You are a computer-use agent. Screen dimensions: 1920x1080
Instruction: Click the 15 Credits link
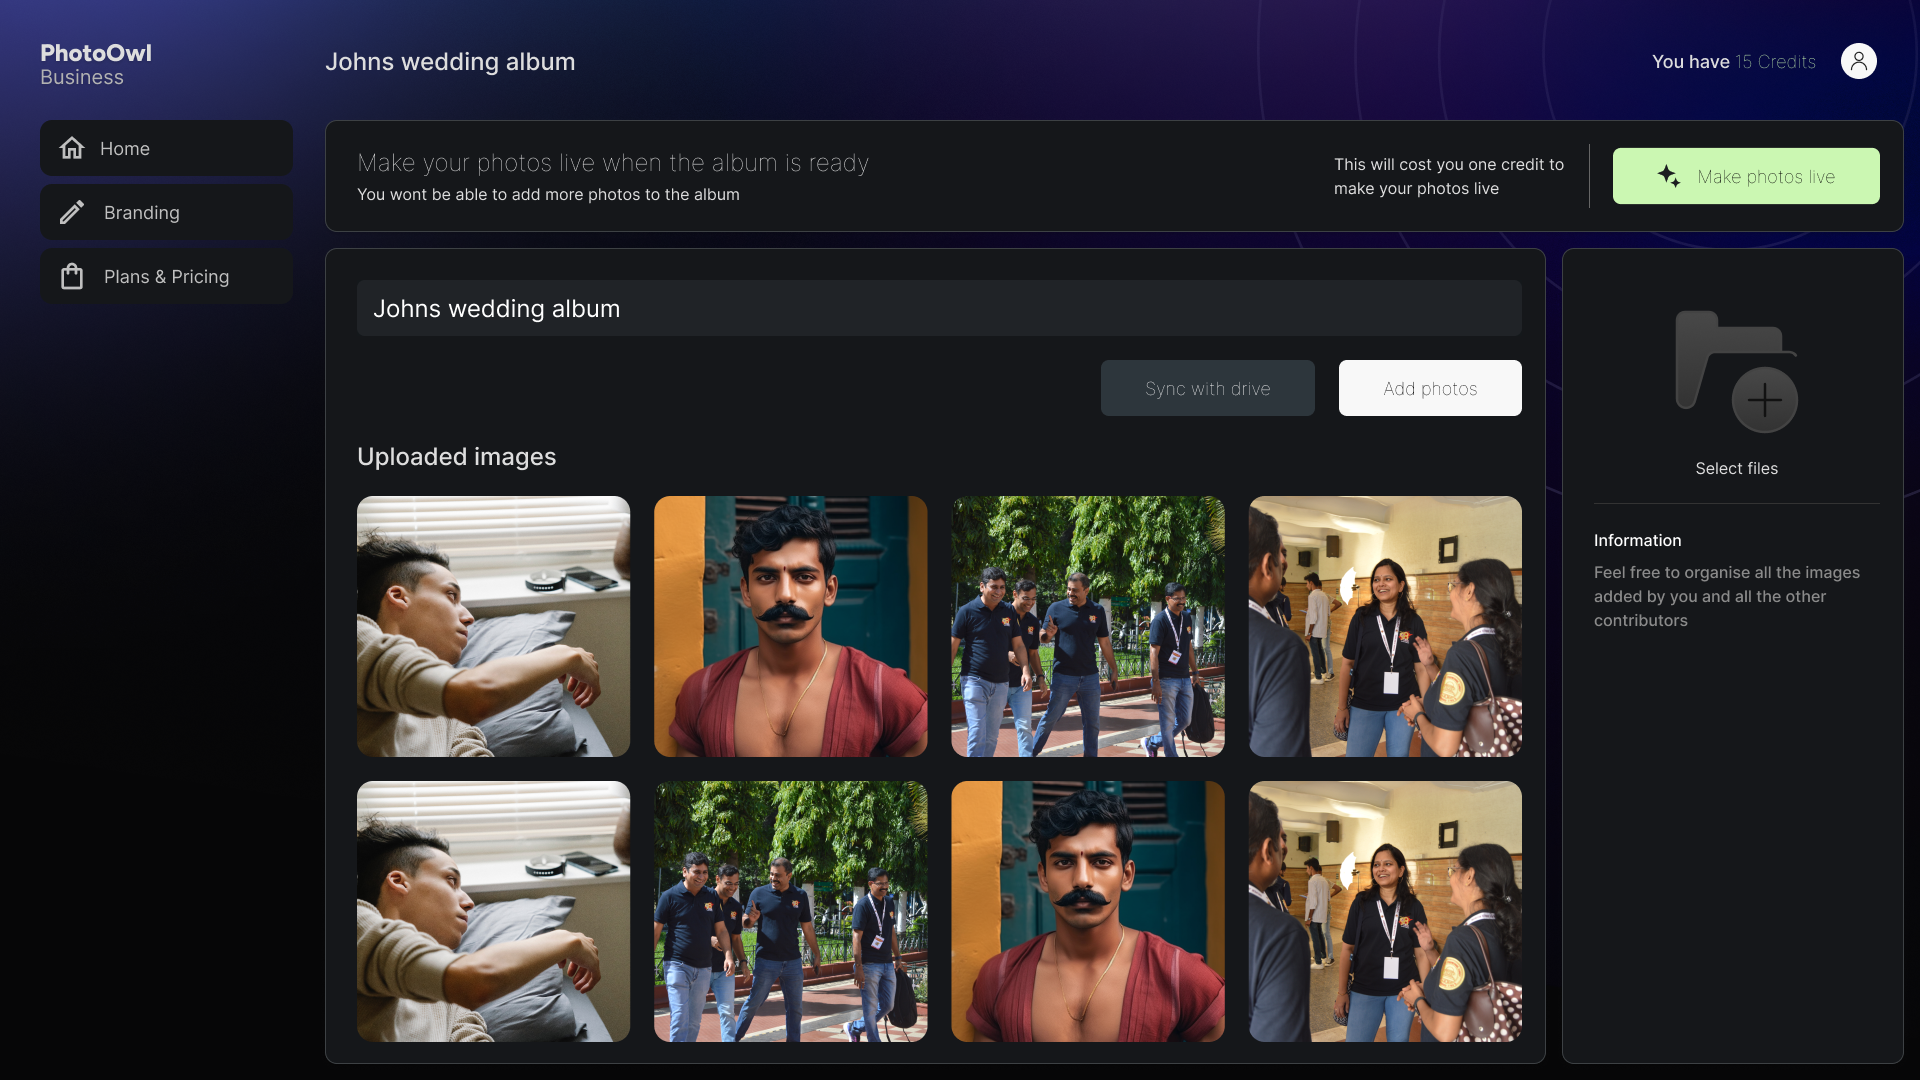tap(1775, 62)
